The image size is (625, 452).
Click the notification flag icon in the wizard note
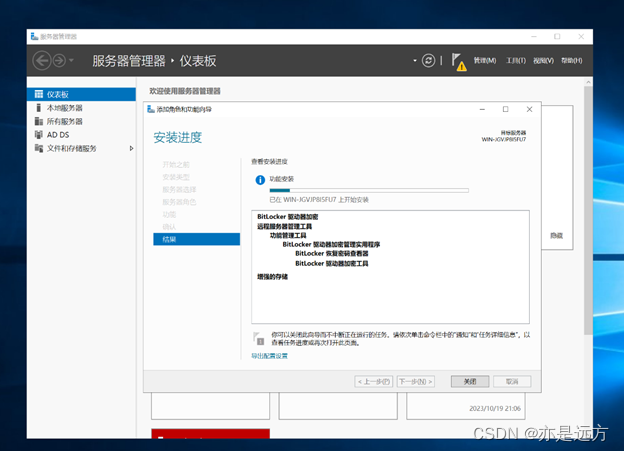259,338
